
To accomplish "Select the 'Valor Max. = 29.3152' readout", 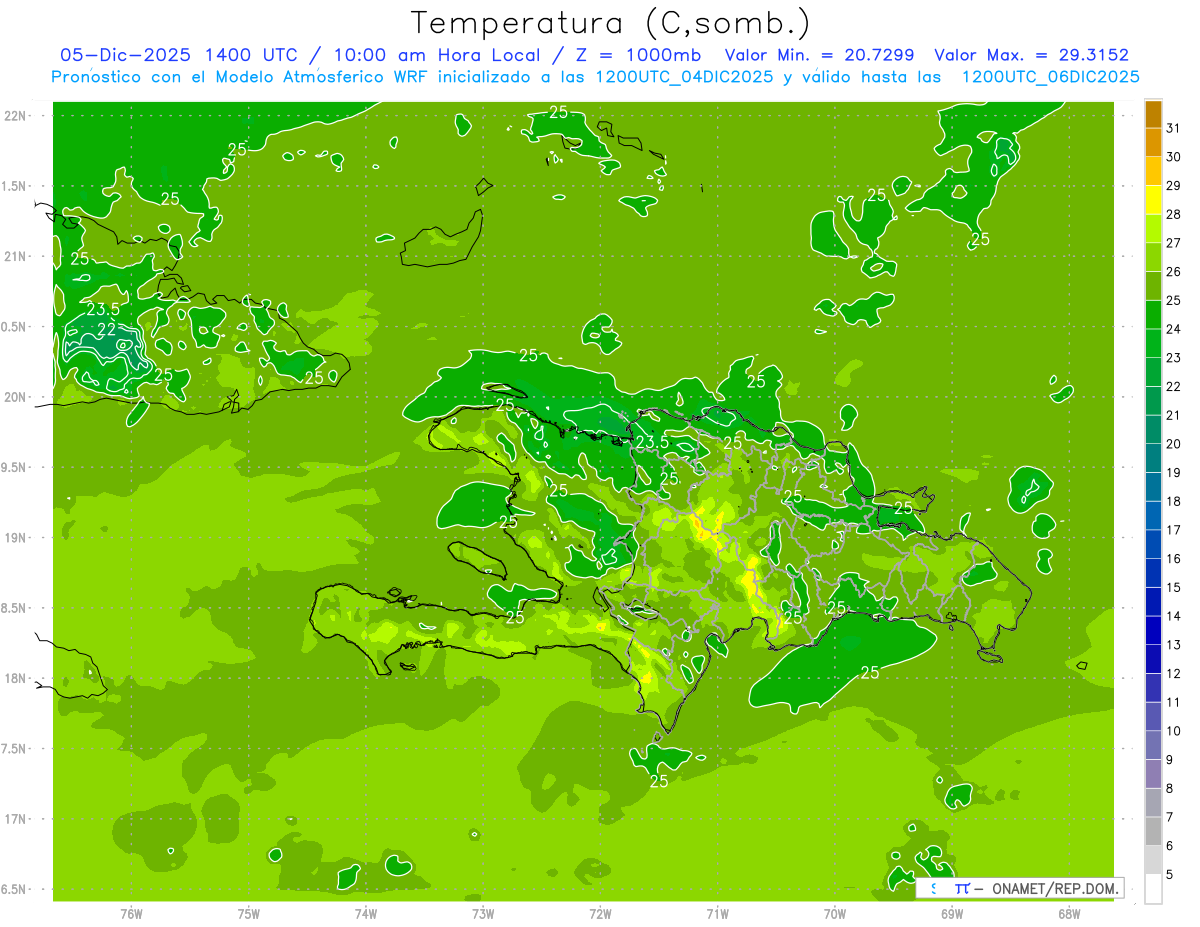I will [x=1033, y=55].
